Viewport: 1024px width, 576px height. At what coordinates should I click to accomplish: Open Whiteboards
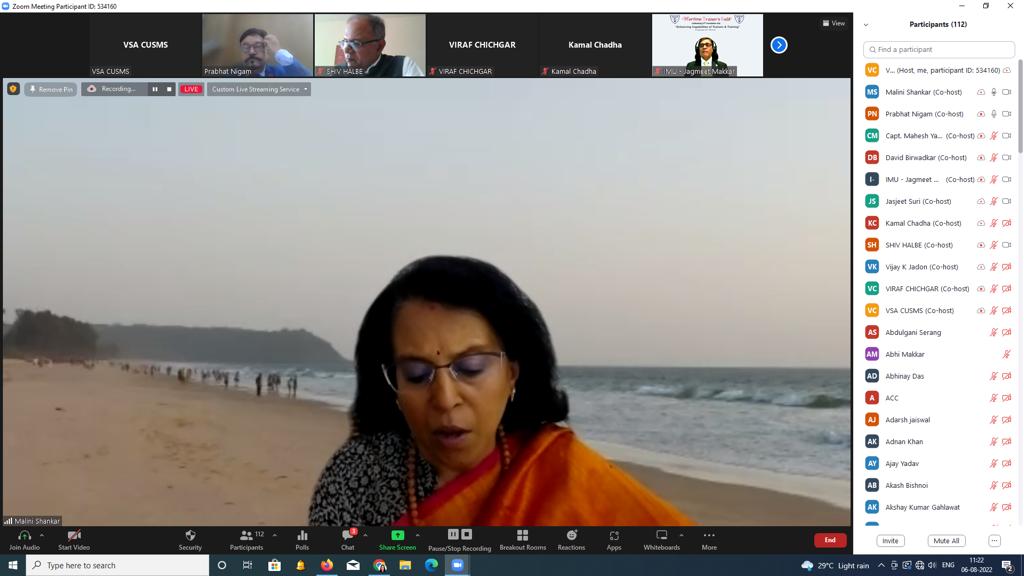point(662,536)
